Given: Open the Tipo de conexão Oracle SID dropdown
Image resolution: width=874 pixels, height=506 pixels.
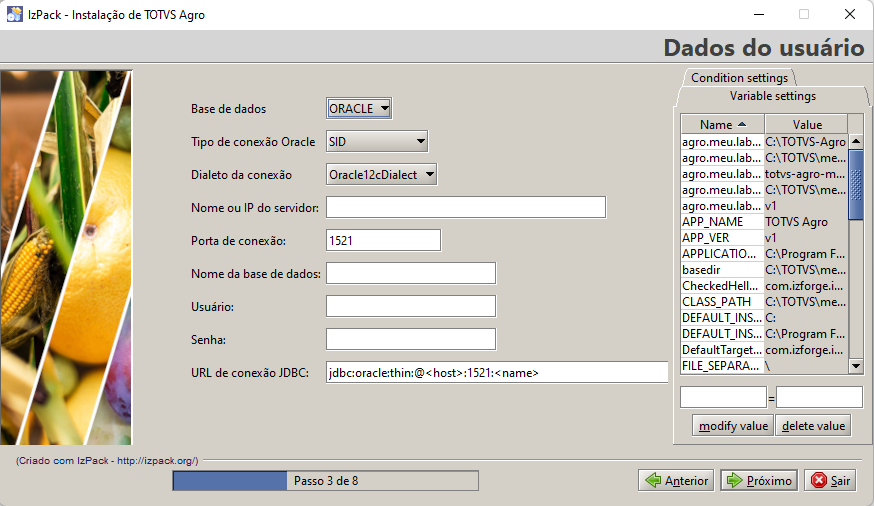Looking at the screenshot, I should [x=377, y=142].
